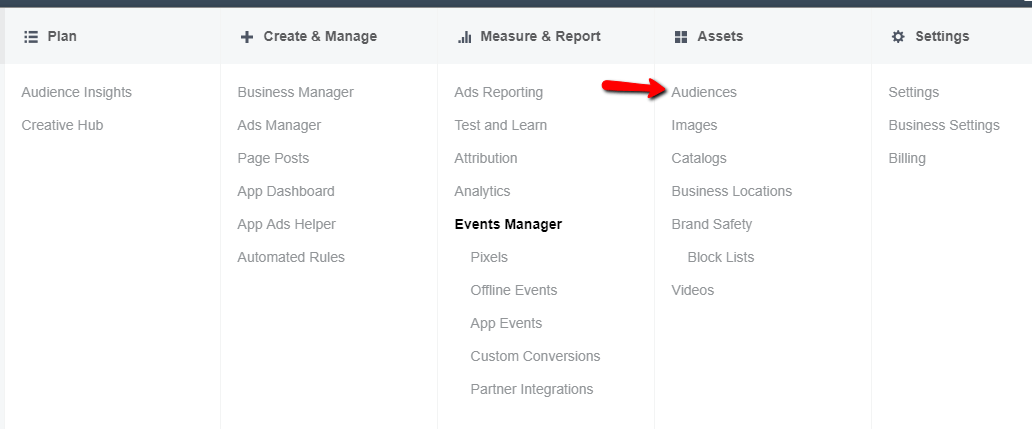Select Pixels under Events Manager

[x=489, y=257]
